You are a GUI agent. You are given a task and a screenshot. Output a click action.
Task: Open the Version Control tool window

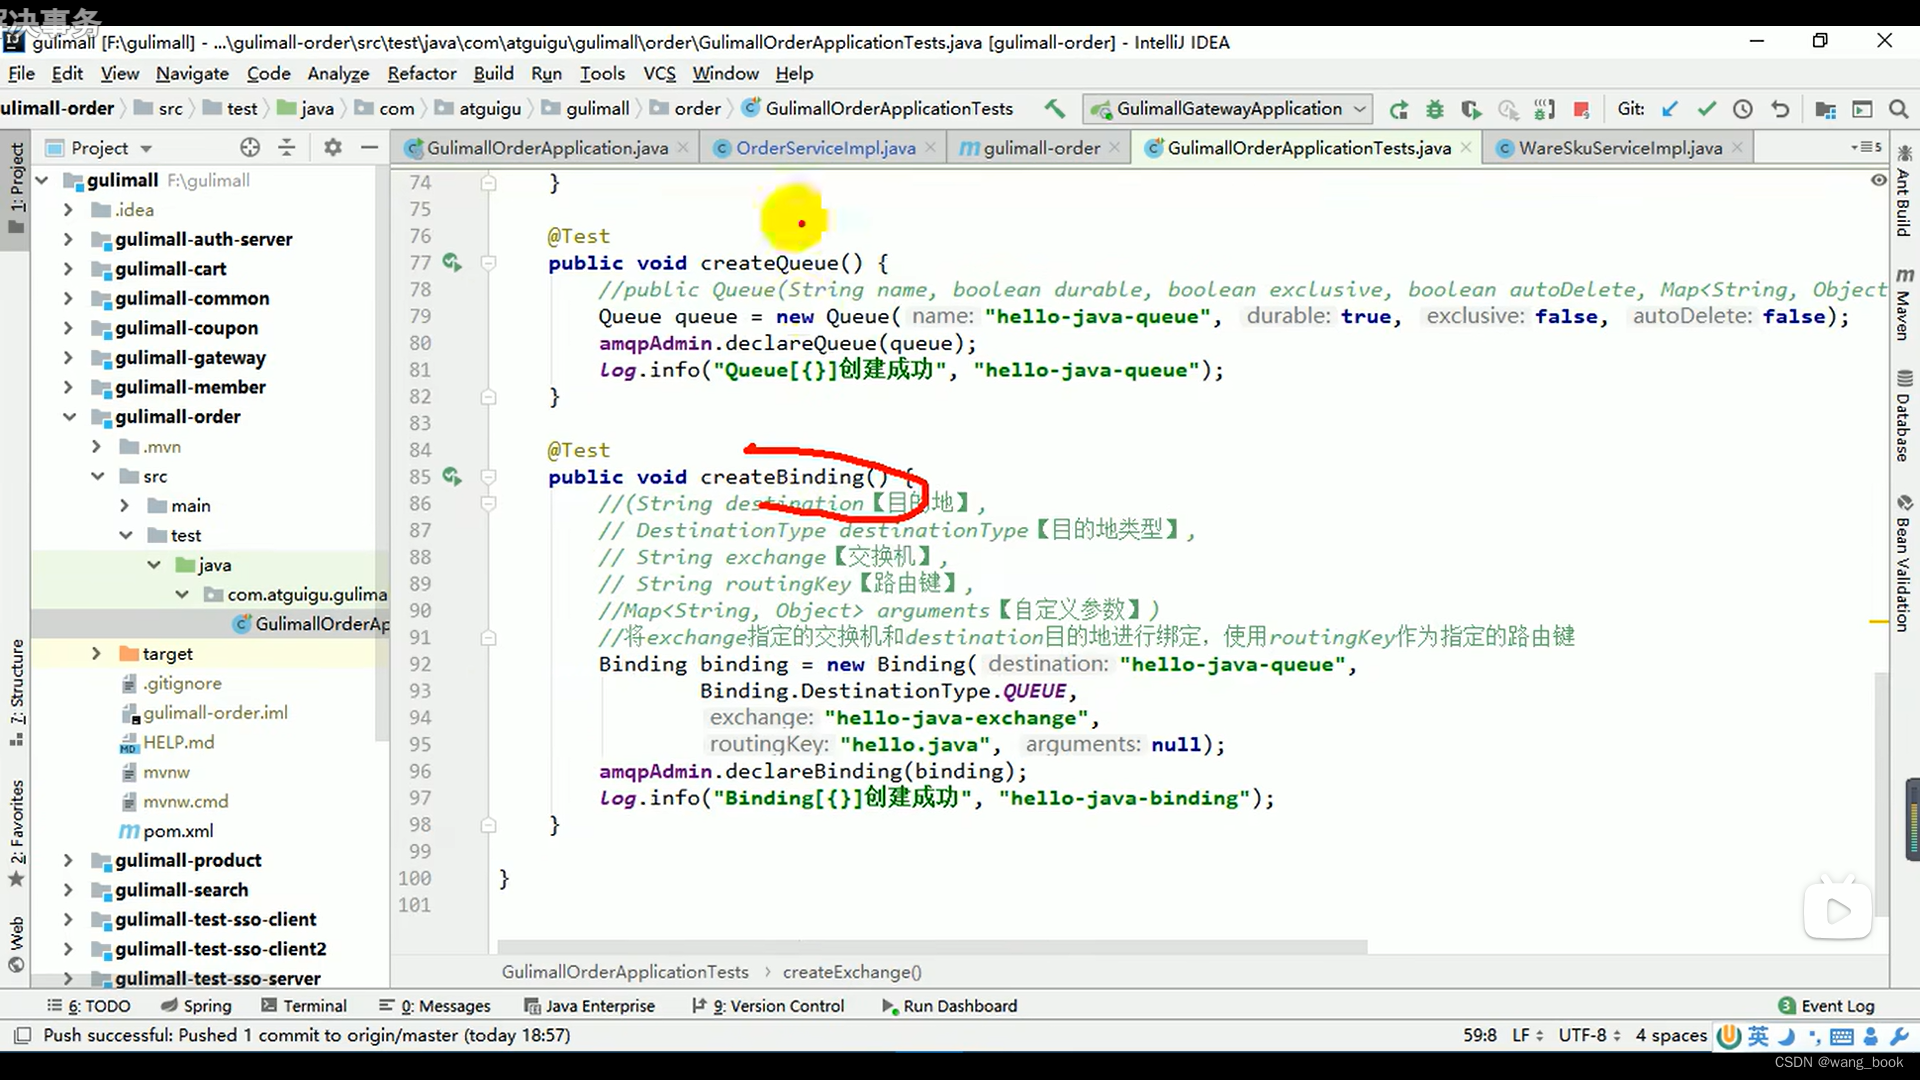768,1006
